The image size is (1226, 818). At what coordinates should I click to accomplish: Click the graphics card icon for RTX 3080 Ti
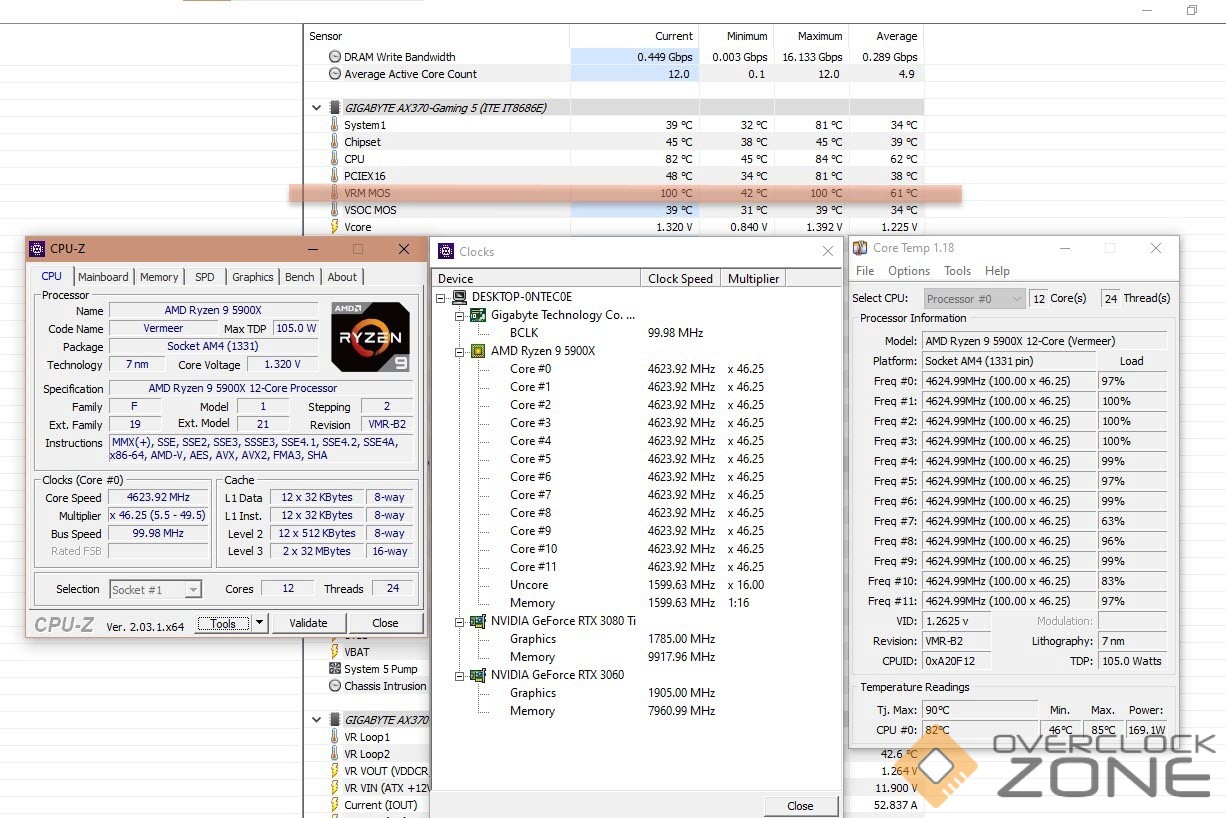(x=478, y=621)
